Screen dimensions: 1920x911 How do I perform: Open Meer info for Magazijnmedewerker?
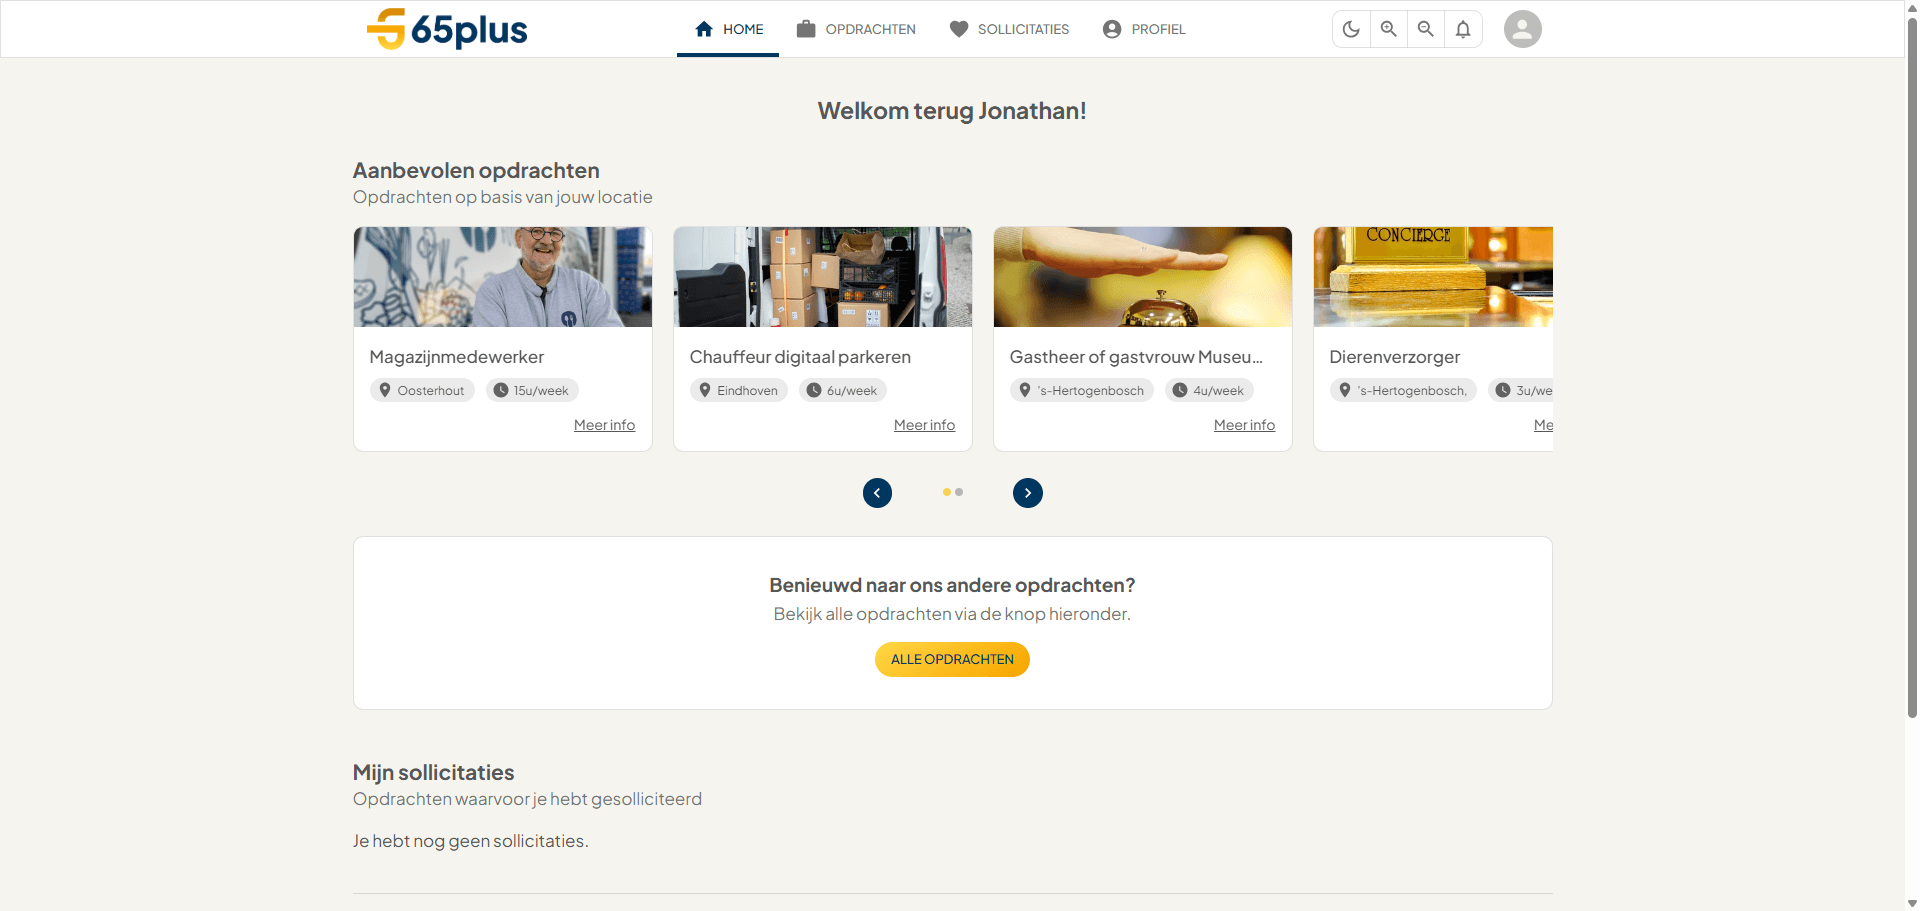point(604,425)
